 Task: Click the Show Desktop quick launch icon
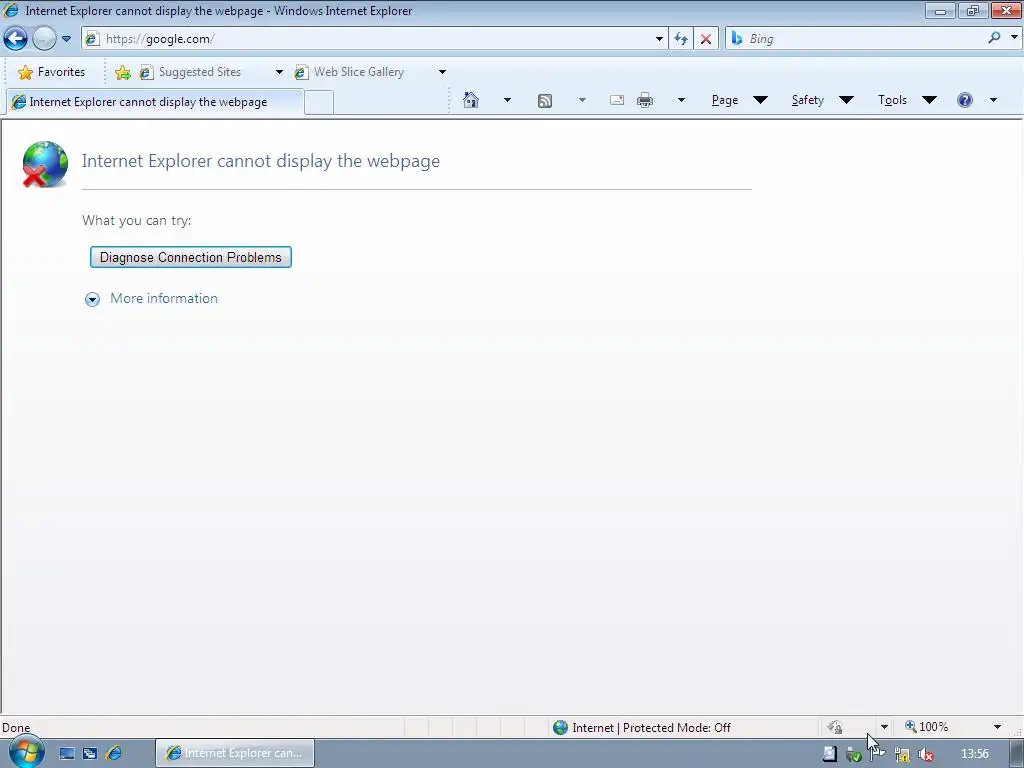67,754
